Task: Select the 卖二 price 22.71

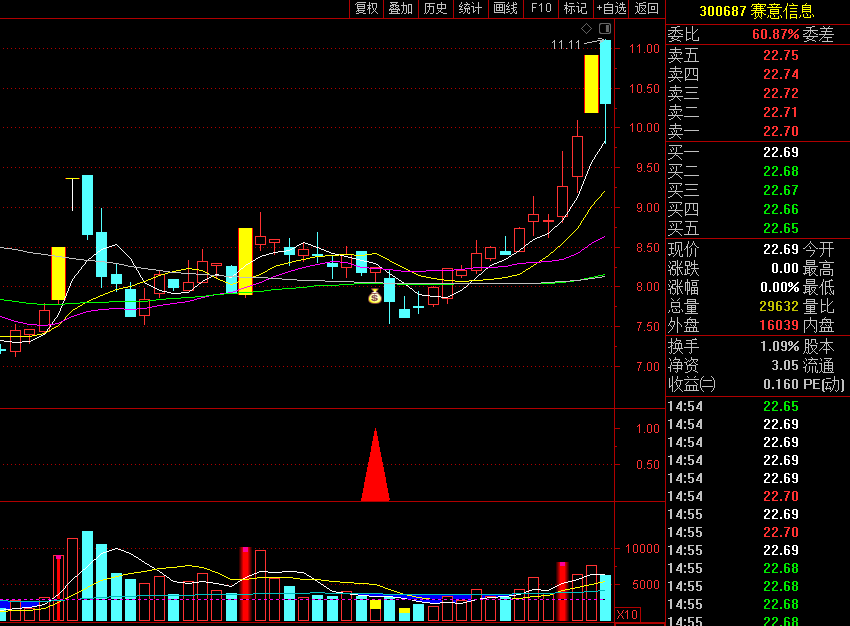Action: pyautogui.click(x=781, y=112)
